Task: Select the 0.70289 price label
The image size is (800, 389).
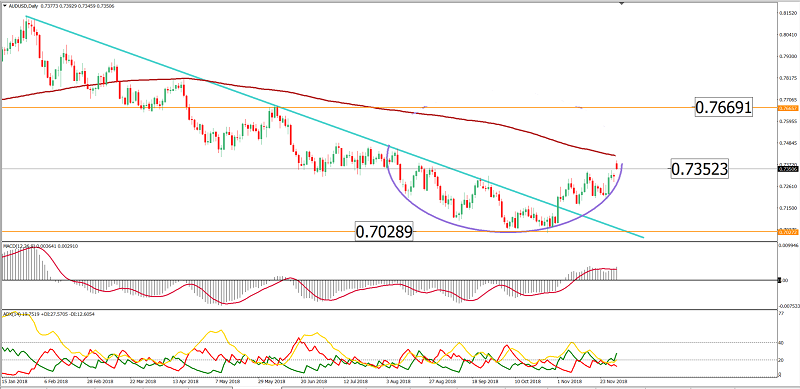Action: tap(384, 232)
